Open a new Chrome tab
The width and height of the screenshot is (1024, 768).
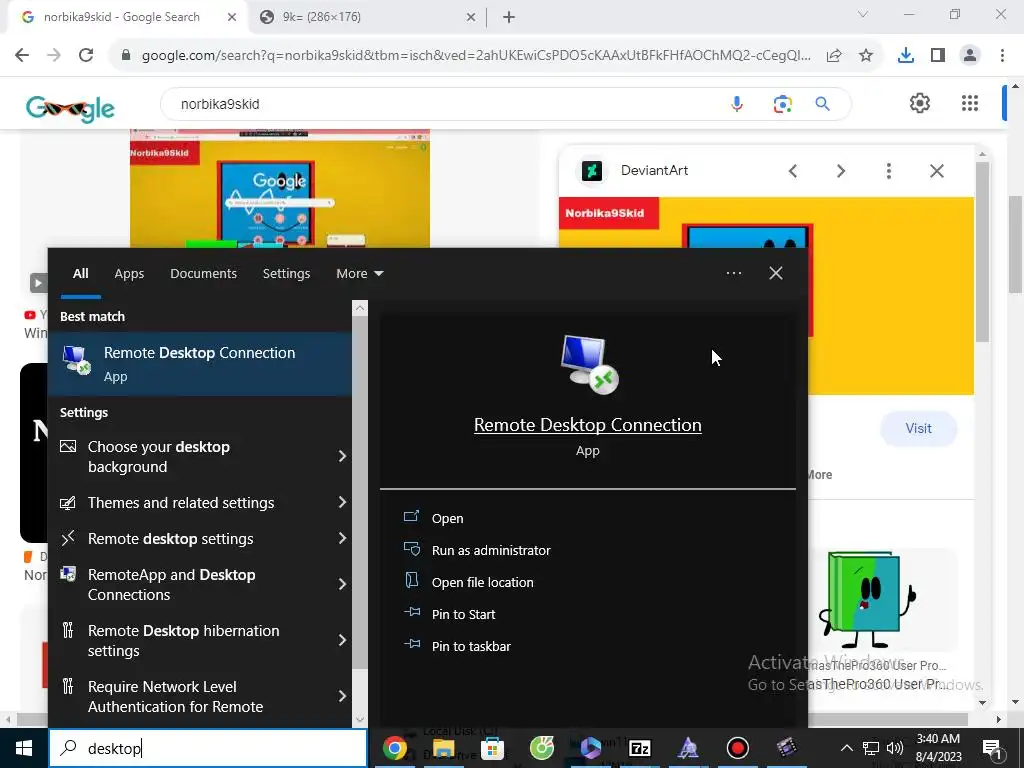(x=509, y=18)
